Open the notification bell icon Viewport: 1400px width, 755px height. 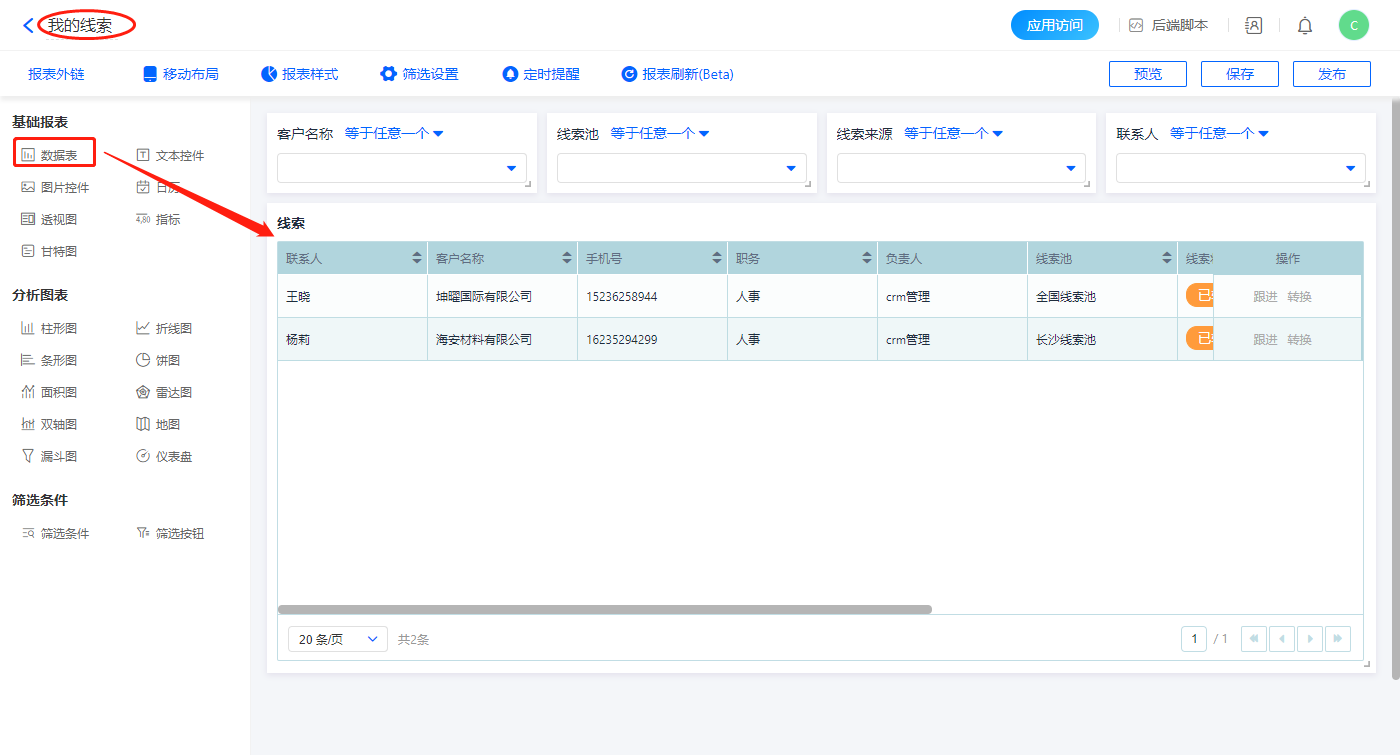pyautogui.click(x=1305, y=26)
